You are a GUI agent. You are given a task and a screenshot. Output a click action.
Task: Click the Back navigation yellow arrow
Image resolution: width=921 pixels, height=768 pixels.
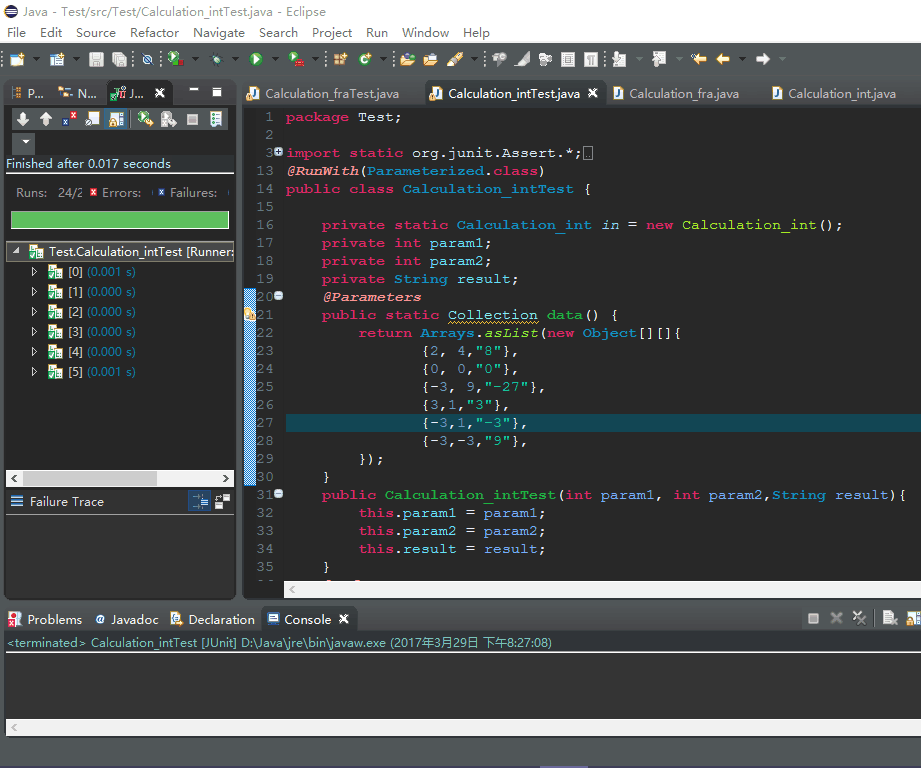723,59
